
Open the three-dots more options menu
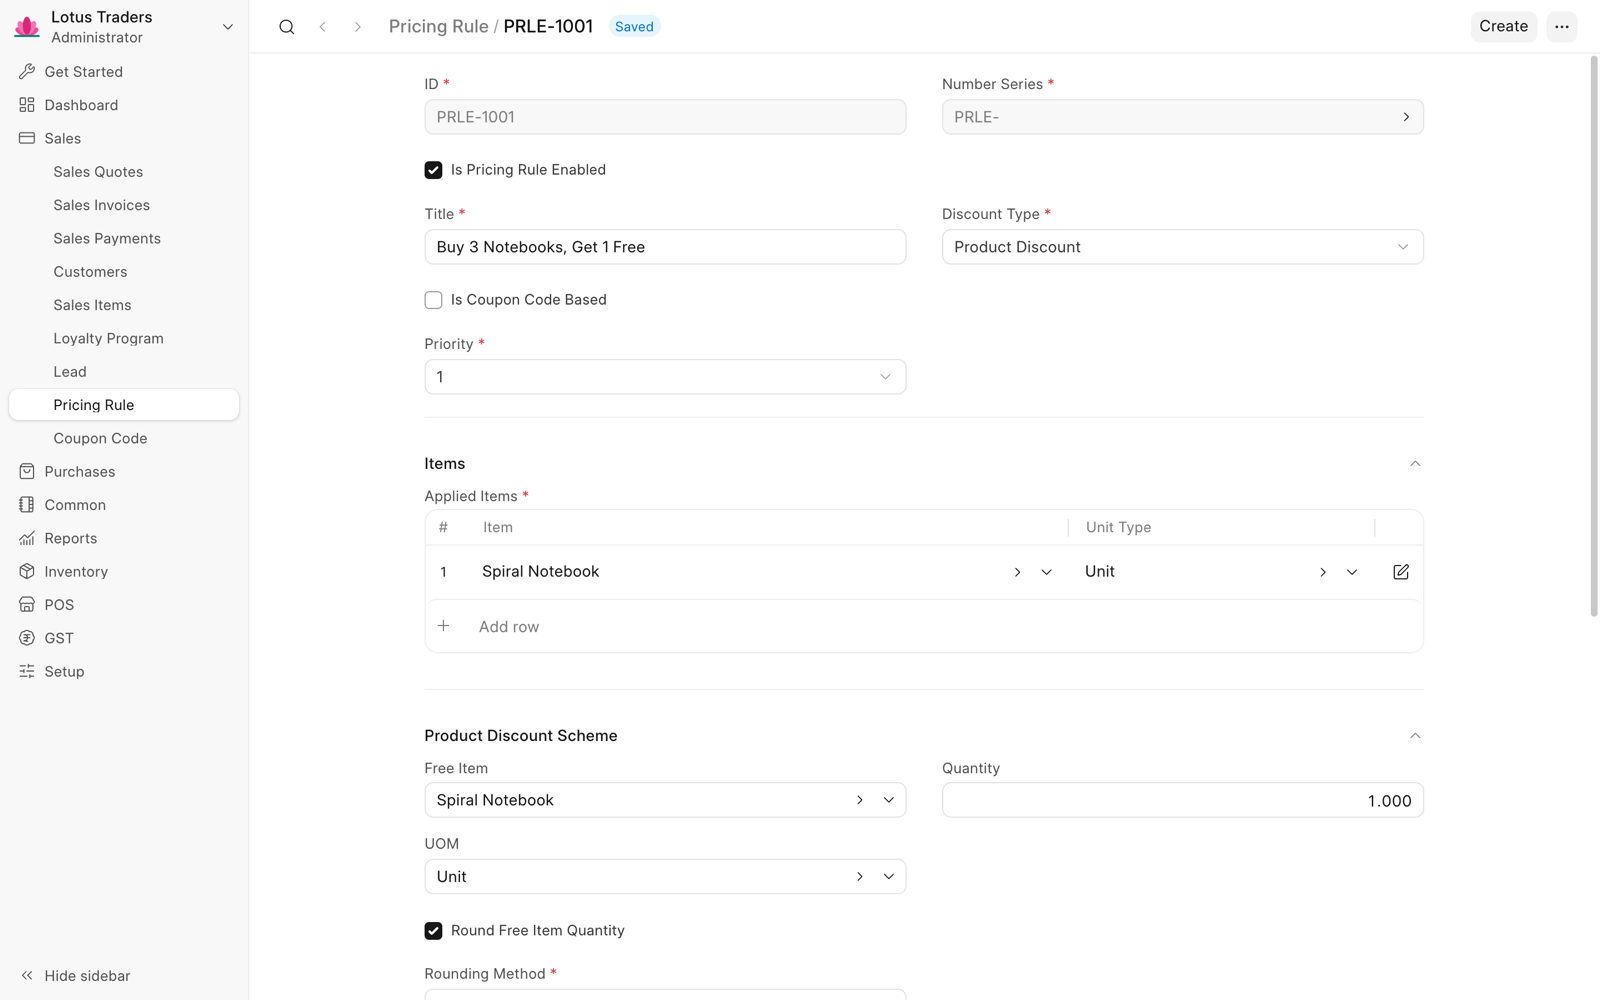coord(1562,27)
